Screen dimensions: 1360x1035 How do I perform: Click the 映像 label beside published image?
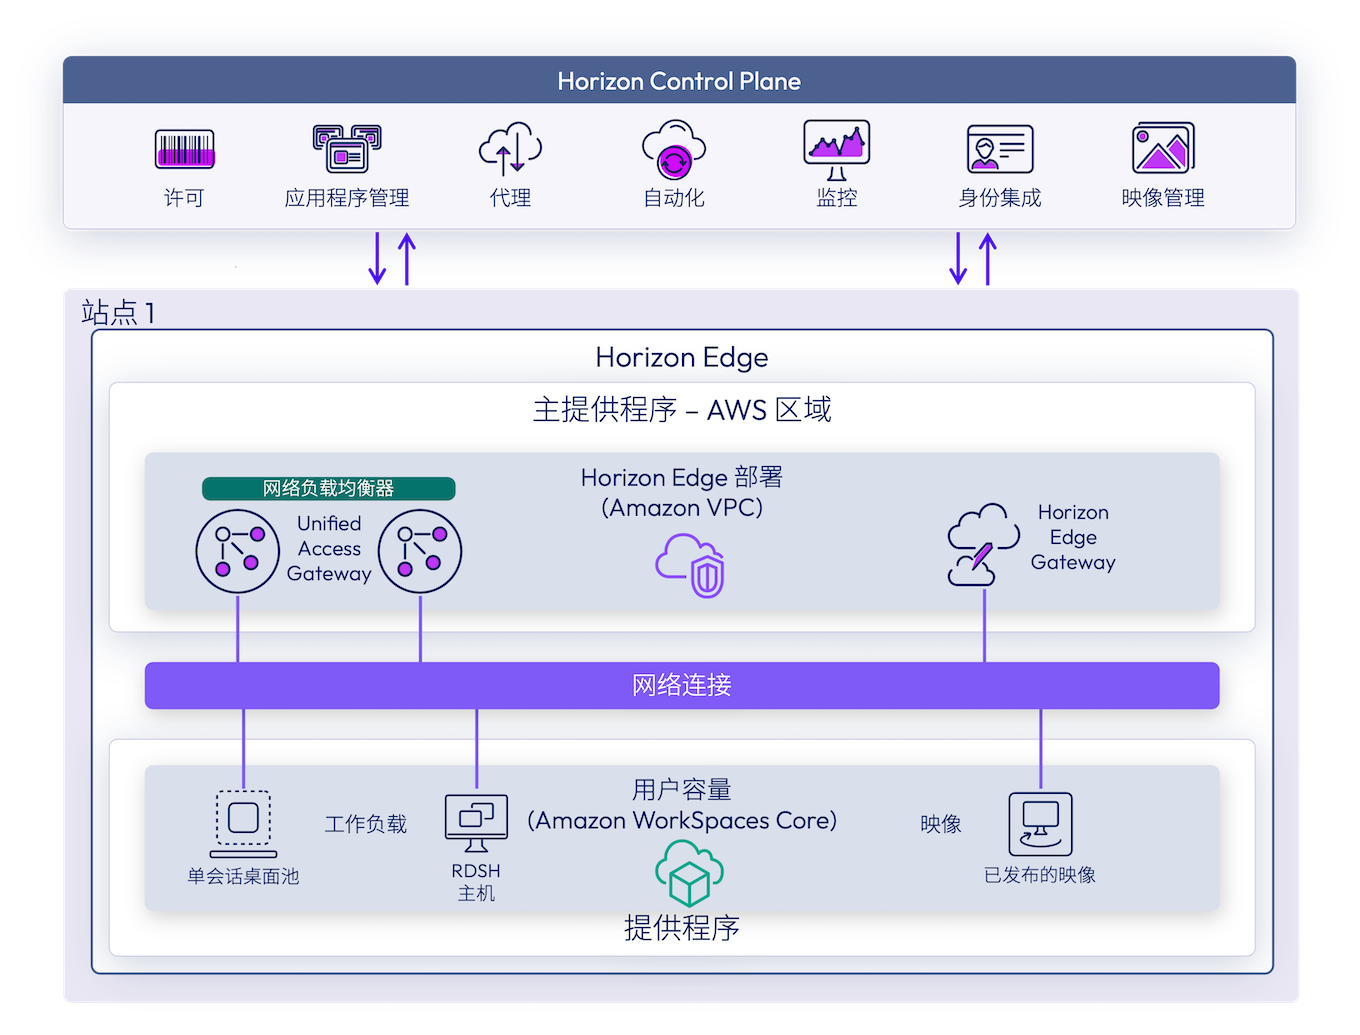[941, 824]
